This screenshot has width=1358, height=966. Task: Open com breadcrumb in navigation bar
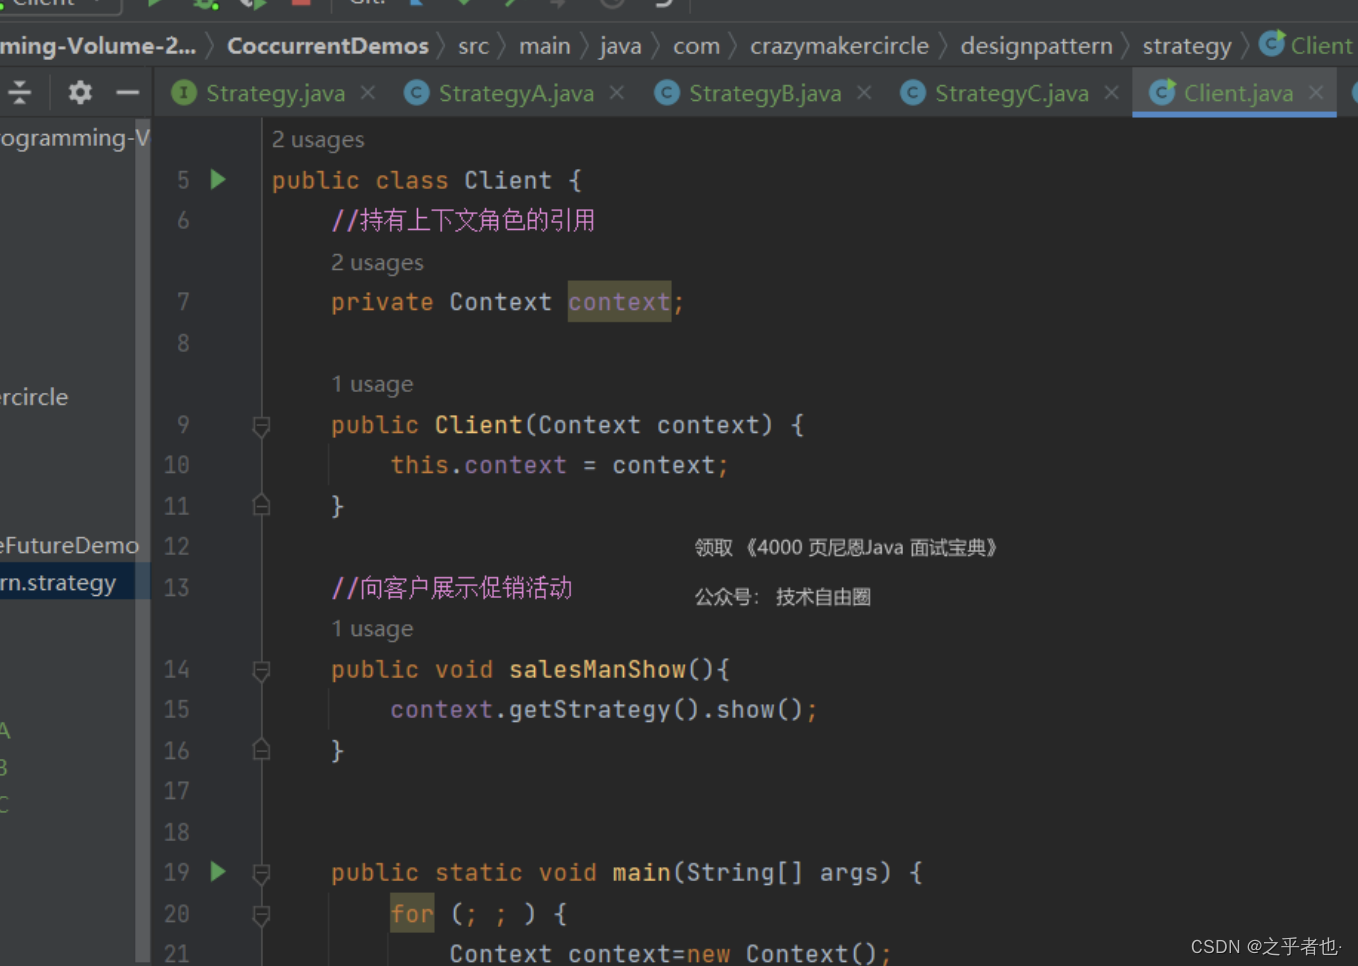pyautogui.click(x=697, y=46)
